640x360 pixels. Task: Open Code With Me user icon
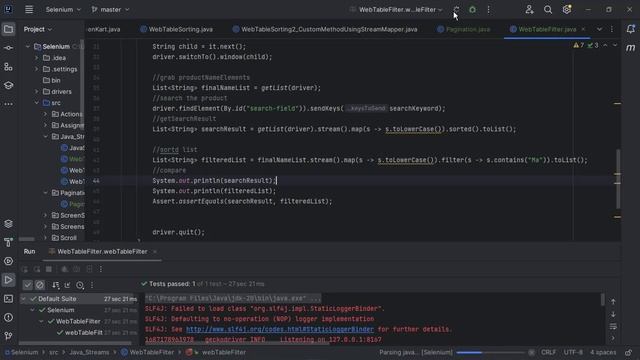529,9
